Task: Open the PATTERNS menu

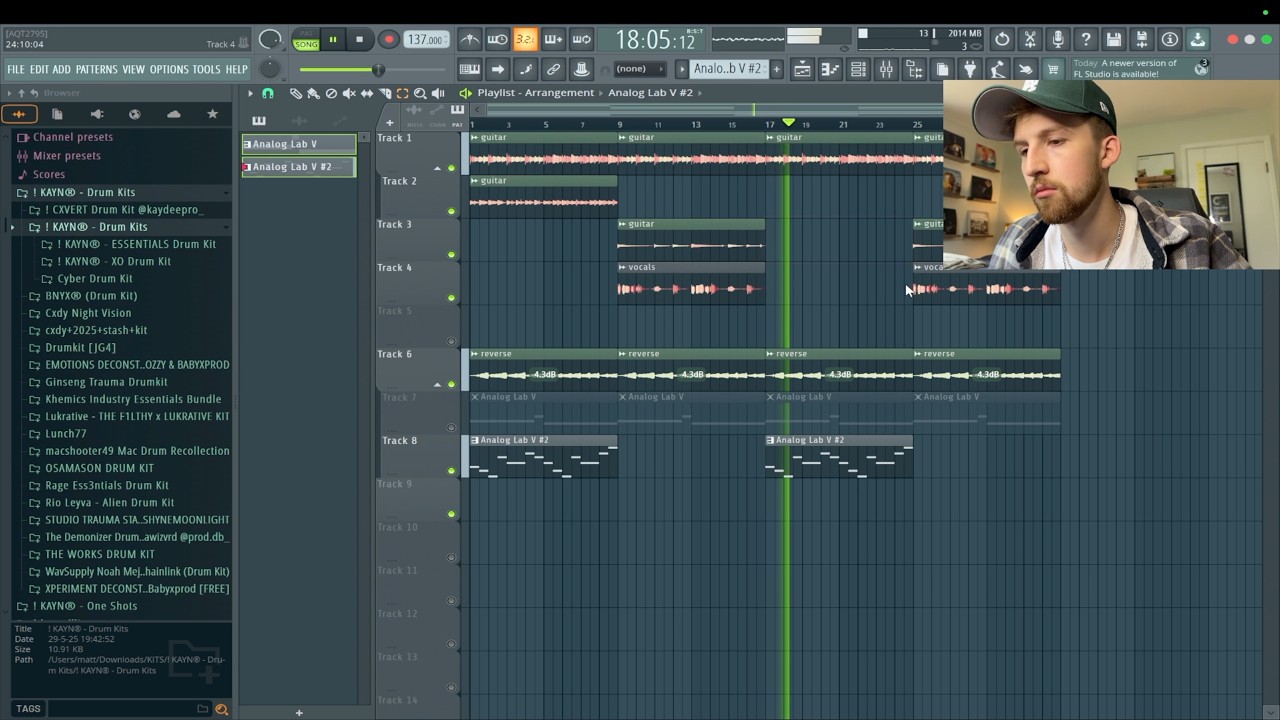Action: pos(97,70)
